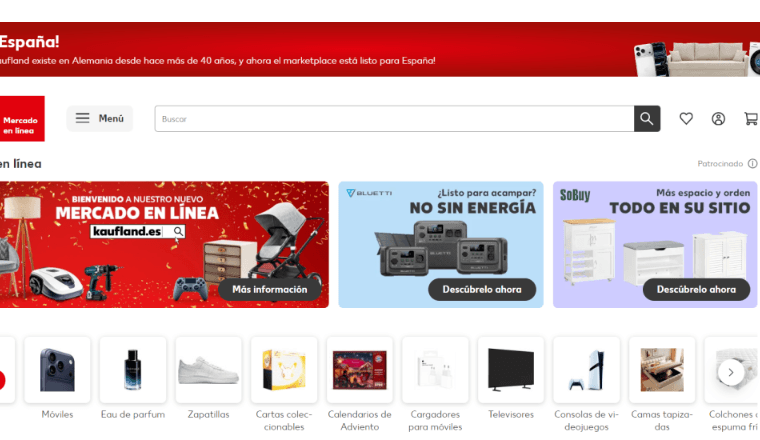
Task: Click Descúbrelo ahora on Bluetti banner
Action: point(482,289)
